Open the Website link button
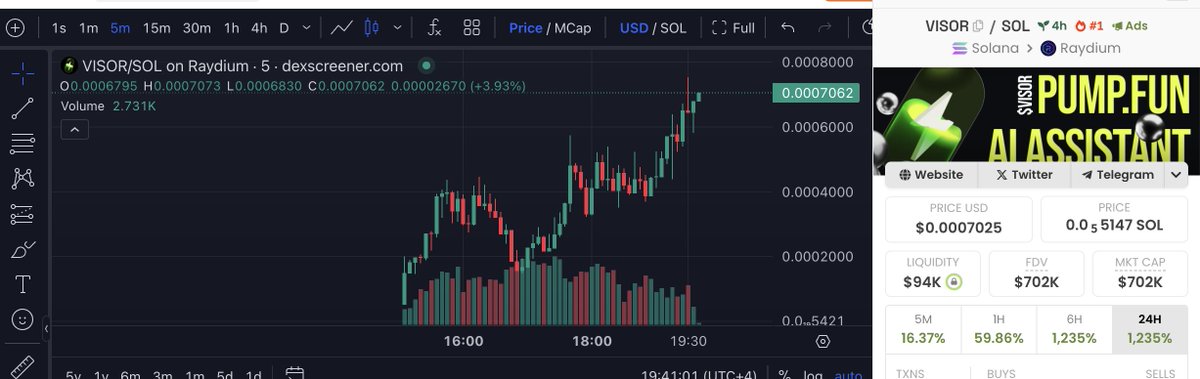Image resolution: width=1200 pixels, height=379 pixels. click(x=931, y=174)
